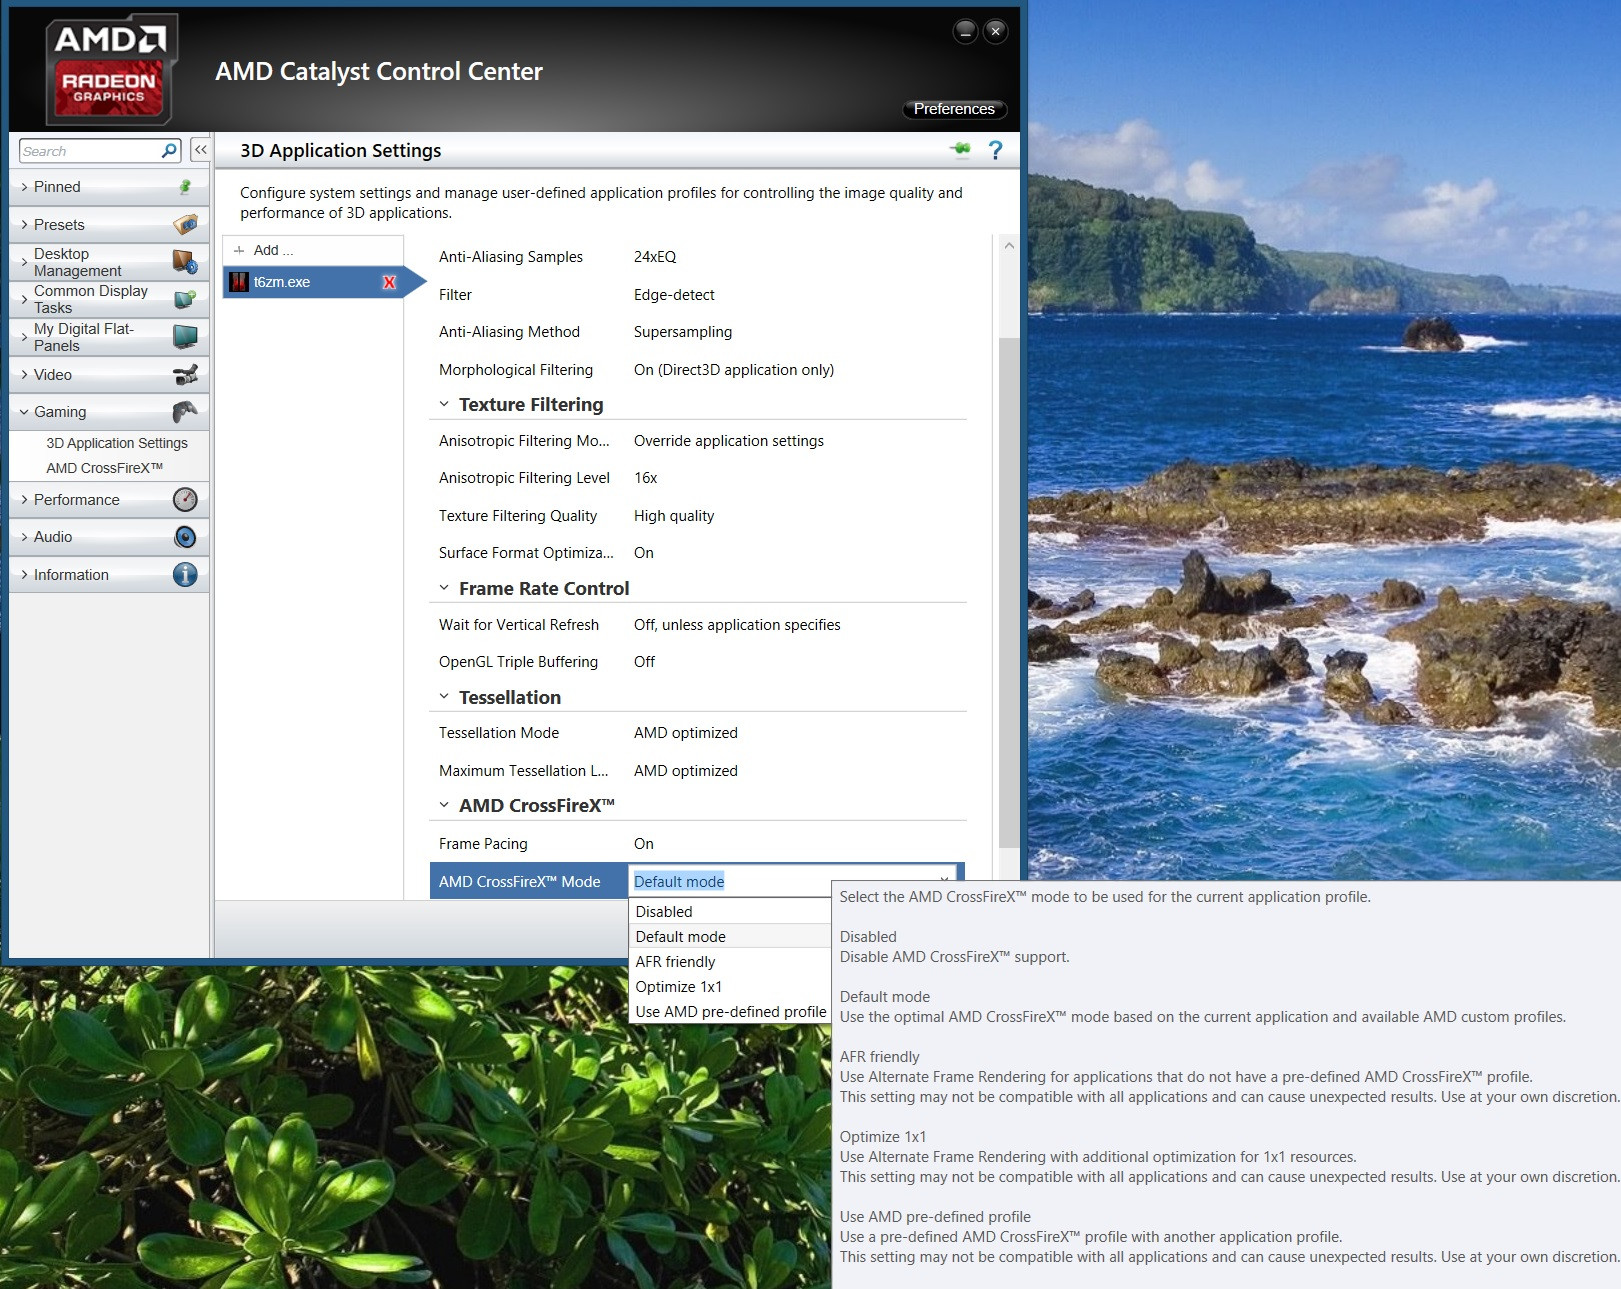
Task: Collapse the Frame Rate Control group
Action: (444, 588)
